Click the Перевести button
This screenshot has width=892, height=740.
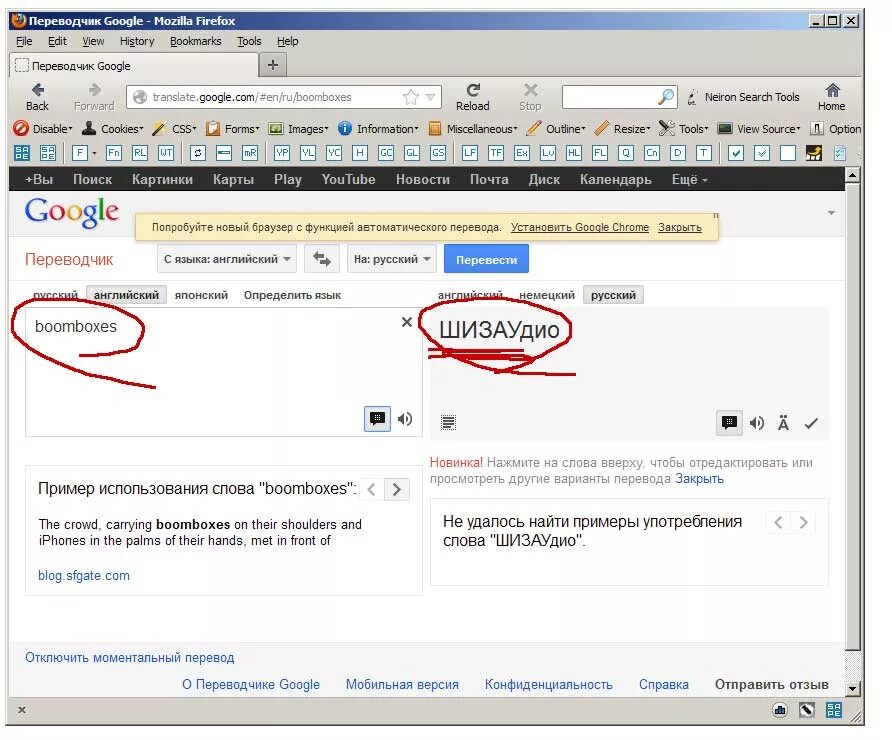pos(486,259)
